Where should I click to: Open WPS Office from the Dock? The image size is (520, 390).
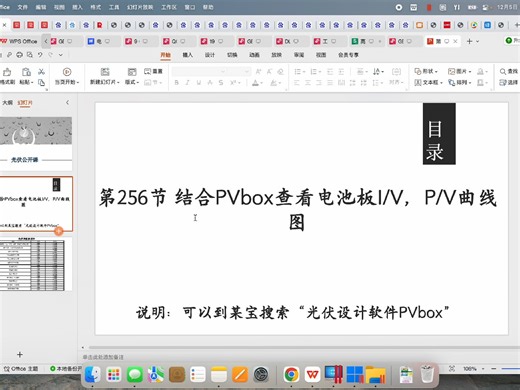[312, 374]
